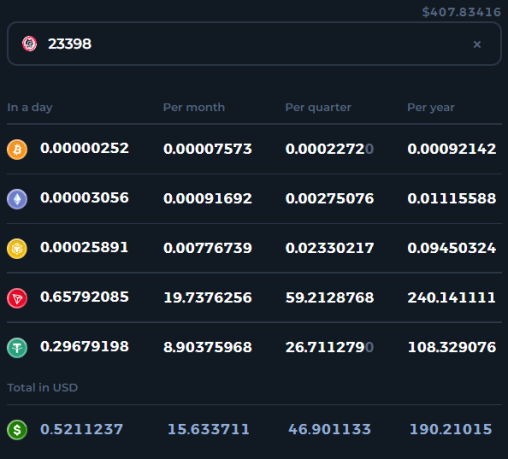Select Bitcoin monthly value 0.00007573

tap(207, 149)
